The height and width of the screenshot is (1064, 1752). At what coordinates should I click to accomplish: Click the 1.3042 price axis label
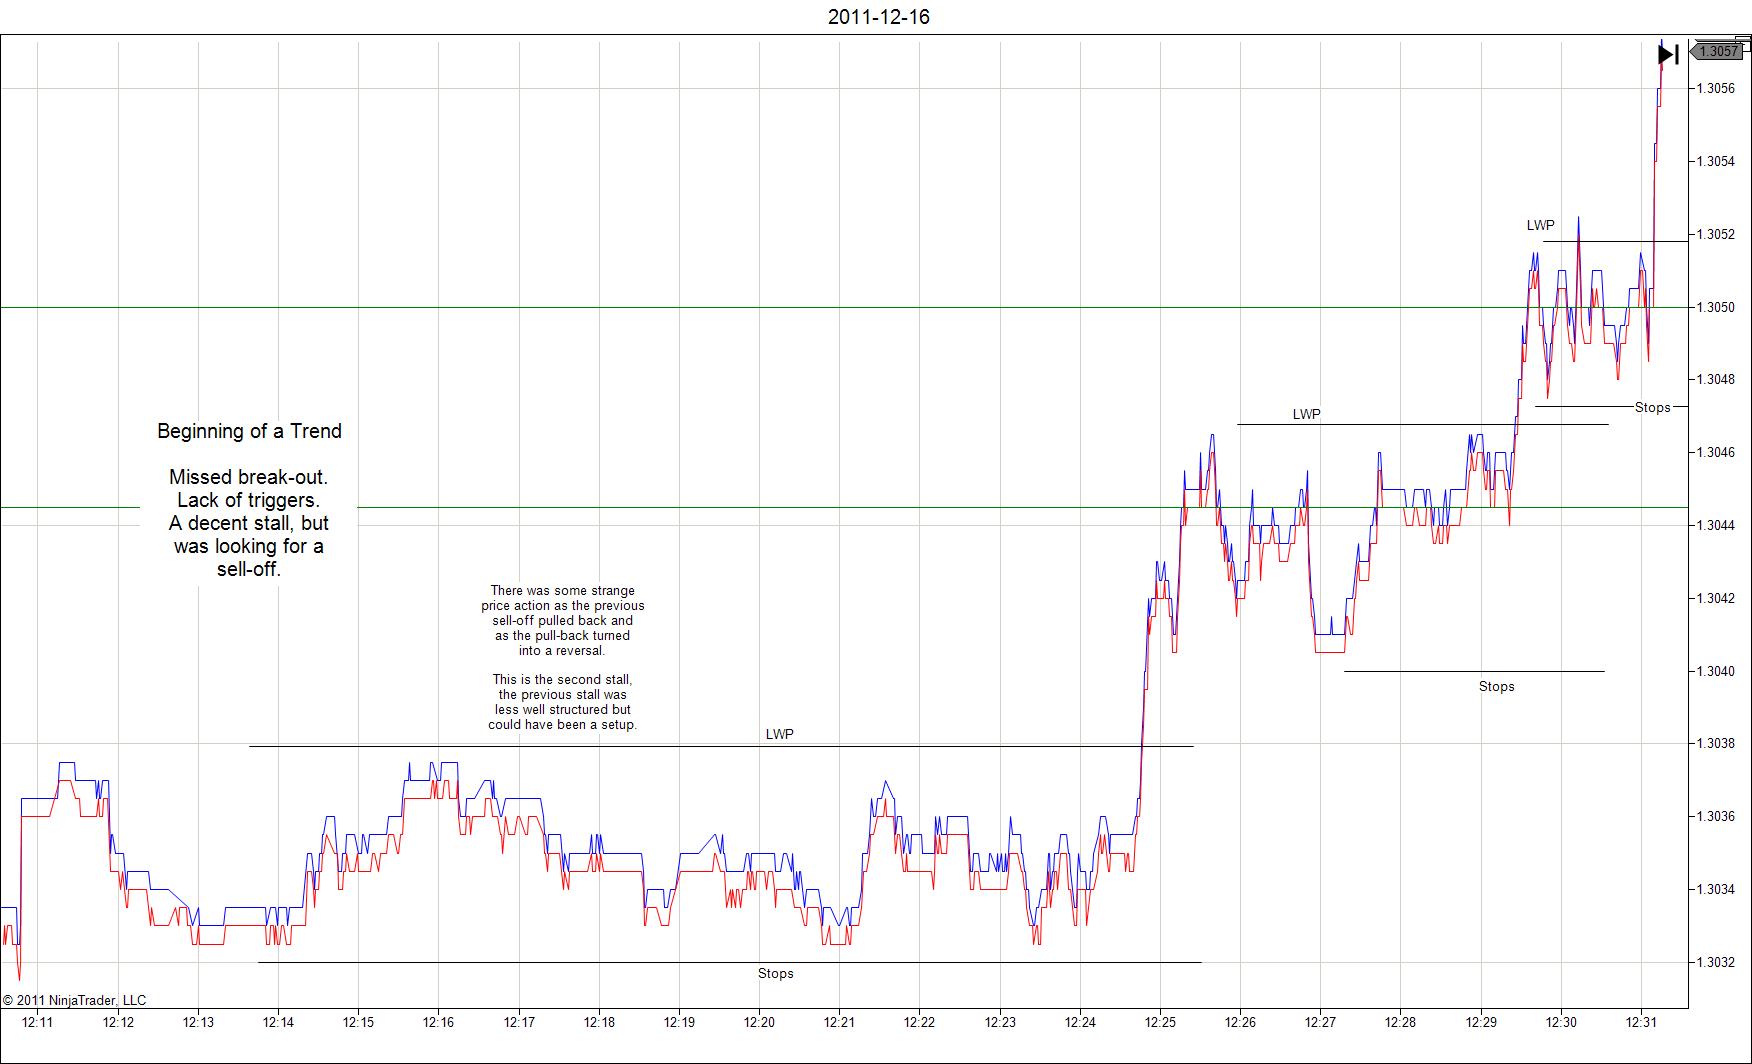tap(1716, 598)
